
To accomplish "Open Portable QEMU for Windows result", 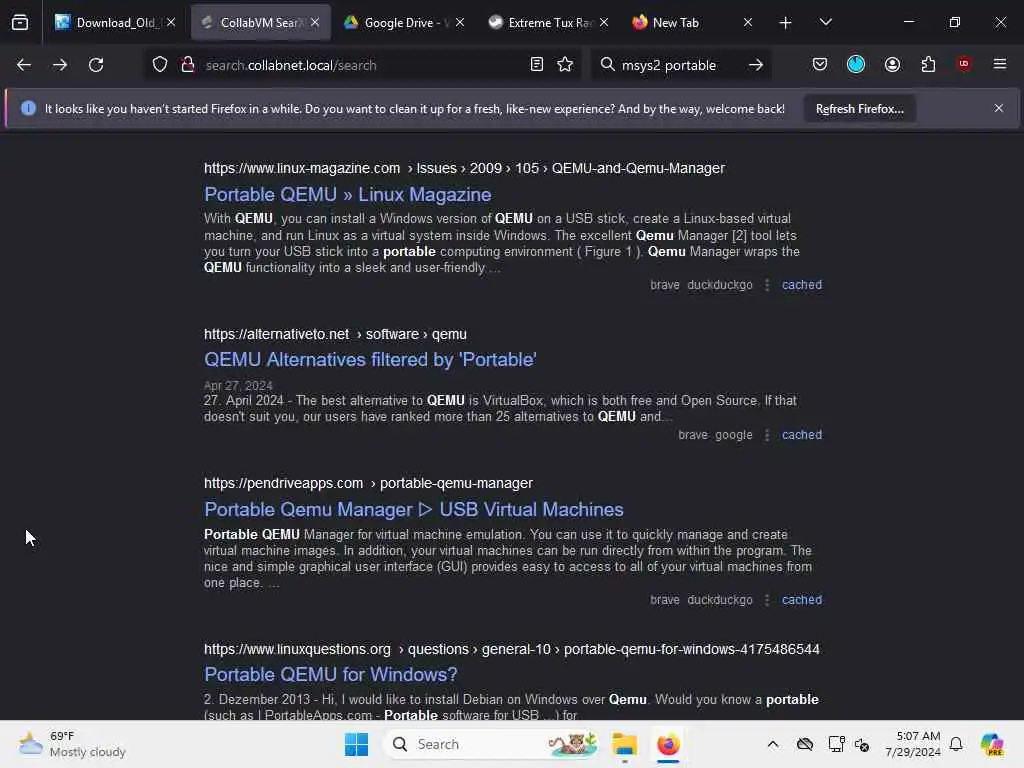I will coord(330,675).
